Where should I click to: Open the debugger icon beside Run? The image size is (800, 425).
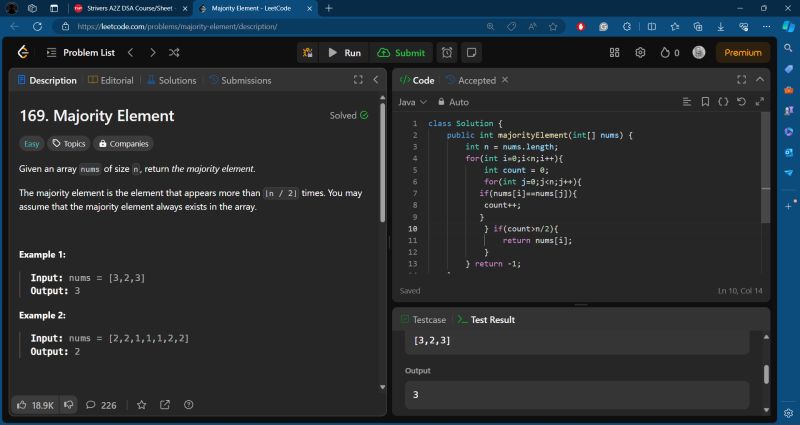[307, 52]
